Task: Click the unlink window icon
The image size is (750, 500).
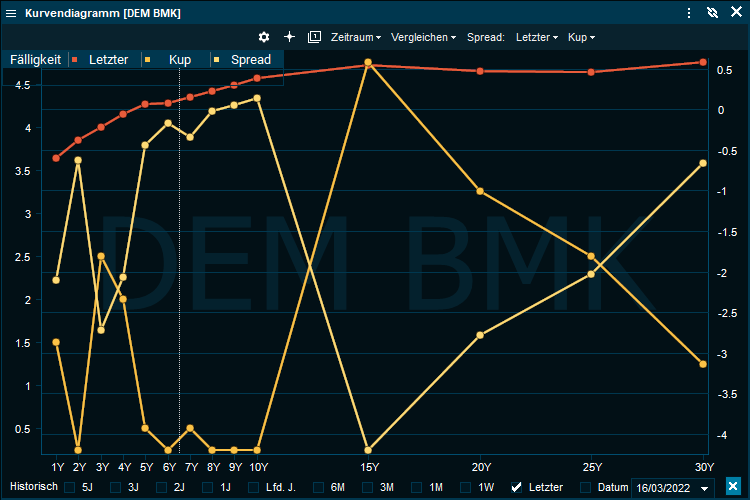Action: click(712, 12)
